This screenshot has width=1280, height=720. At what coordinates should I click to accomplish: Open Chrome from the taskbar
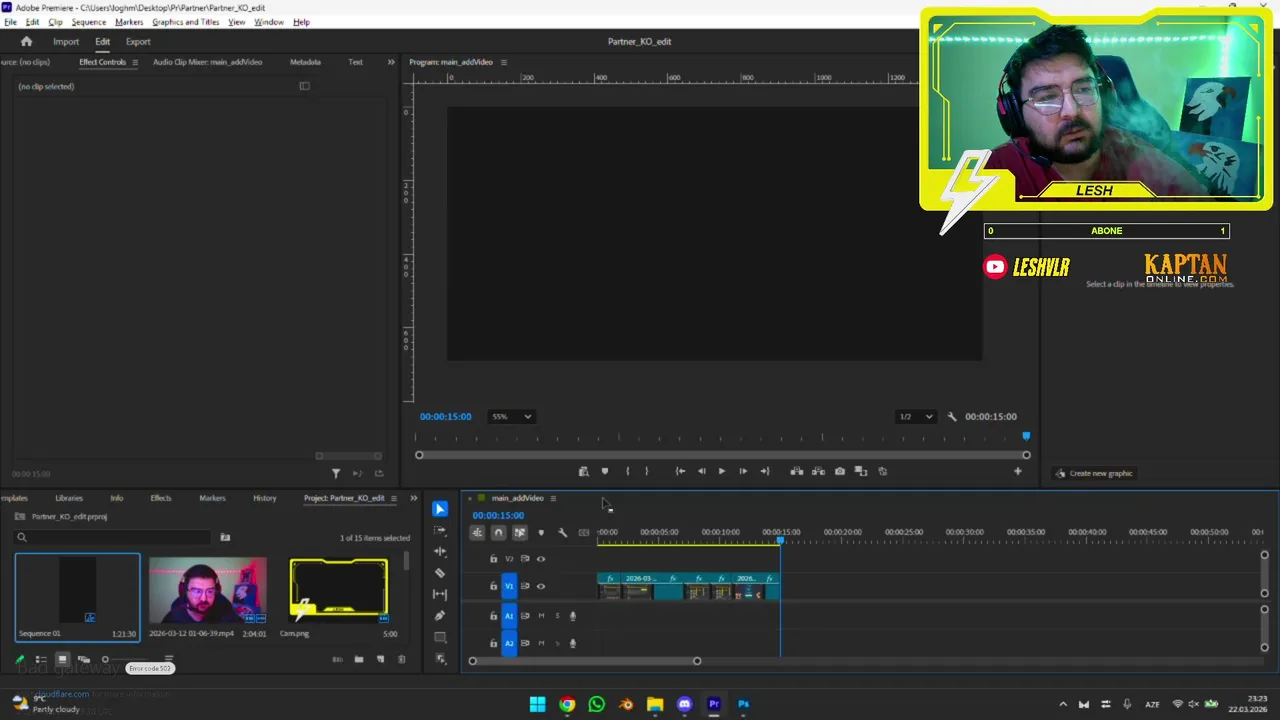coord(567,704)
